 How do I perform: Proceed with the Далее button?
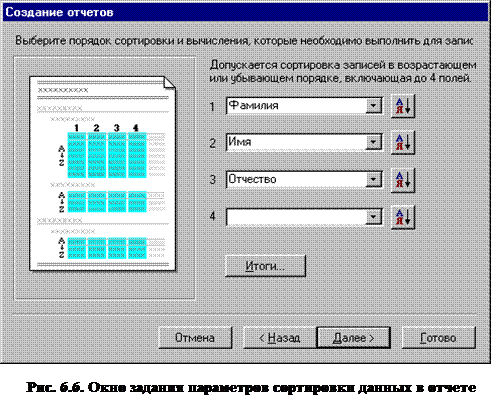tap(353, 338)
